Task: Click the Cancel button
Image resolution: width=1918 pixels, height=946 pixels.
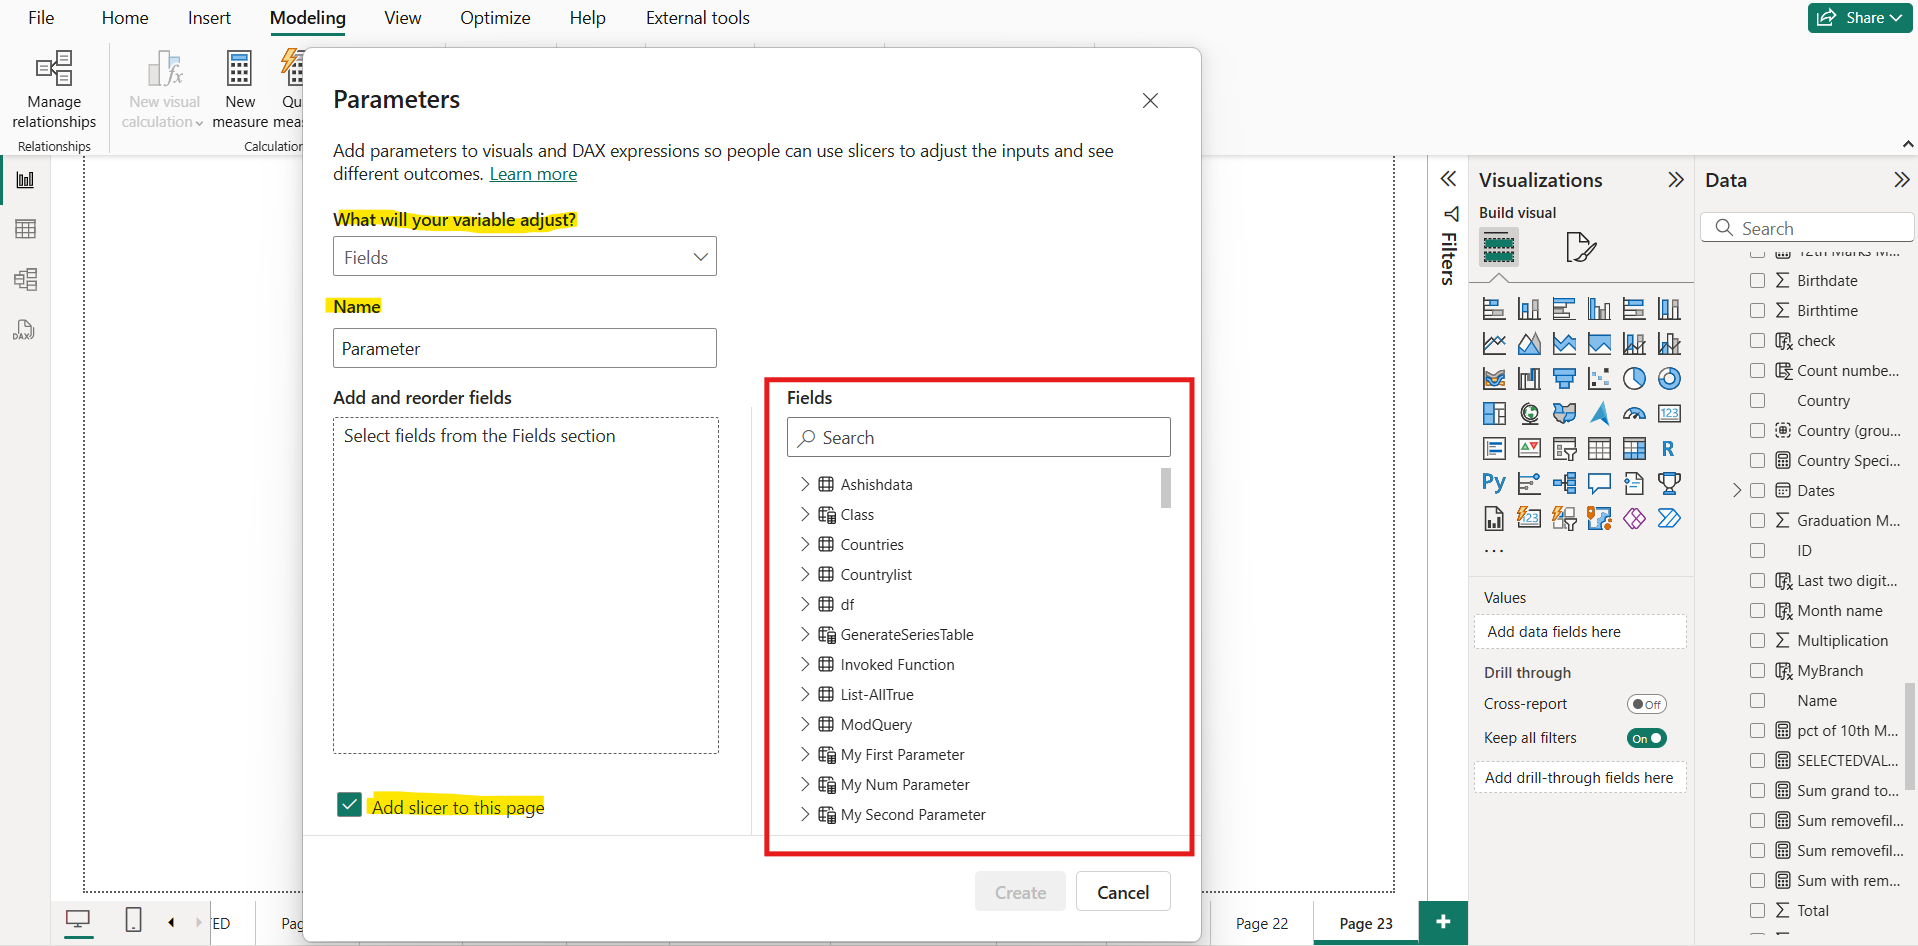Action: click(x=1122, y=891)
